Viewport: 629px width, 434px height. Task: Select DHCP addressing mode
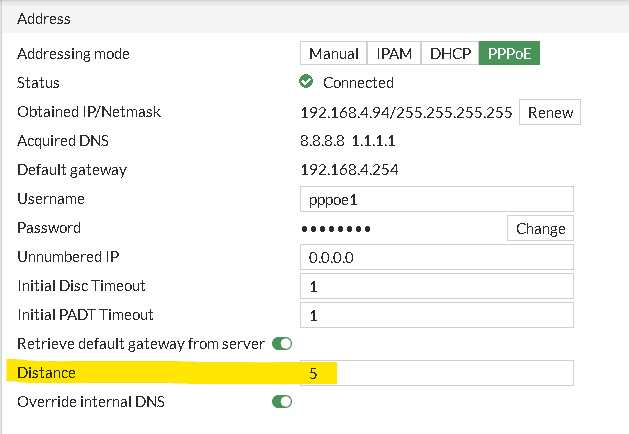[450, 53]
